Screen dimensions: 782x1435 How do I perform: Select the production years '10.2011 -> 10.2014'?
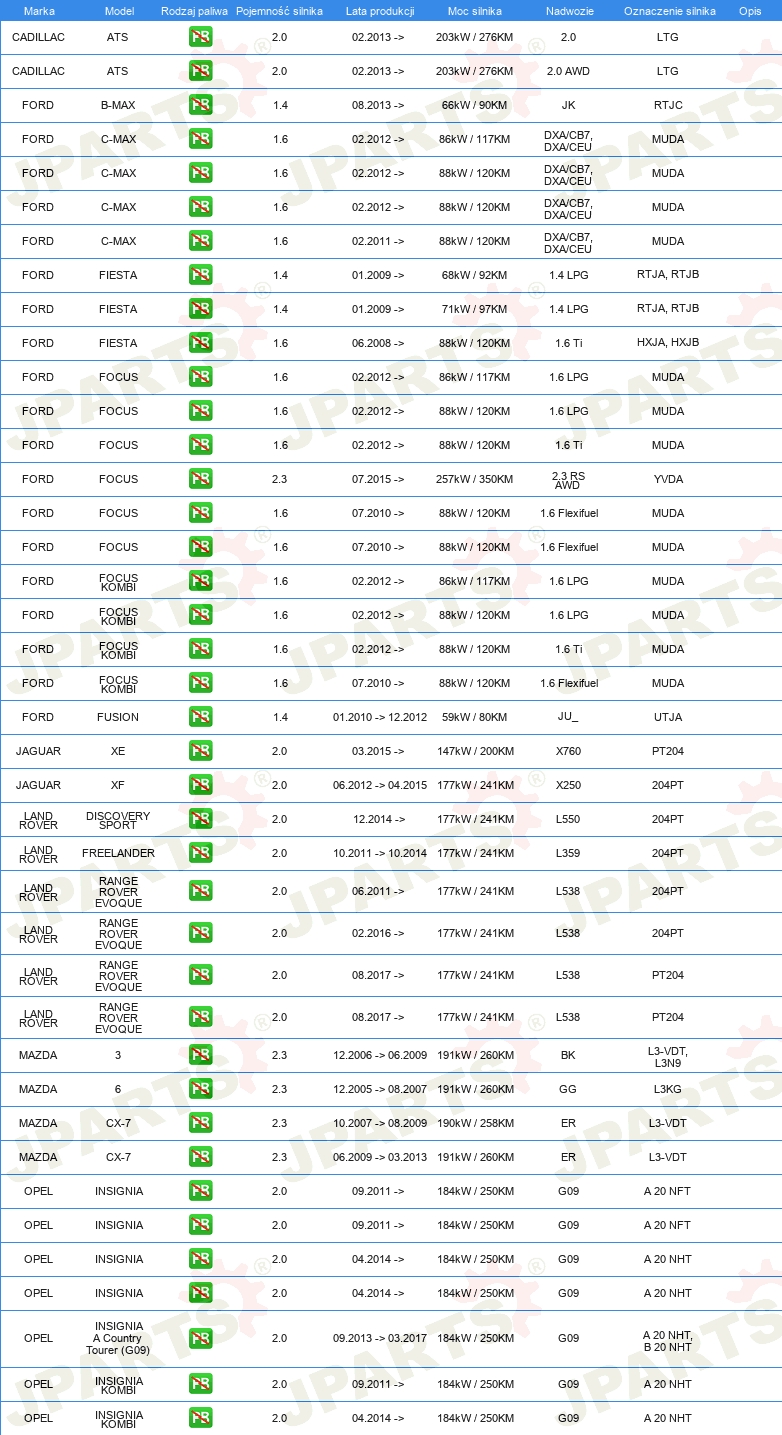(x=380, y=853)
